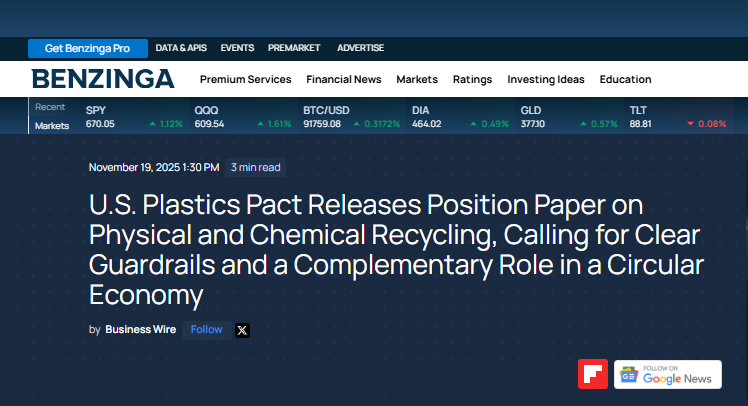Select the Markets ticker tab
Viewport: 748px width, 406px height.
pos(52,126)
